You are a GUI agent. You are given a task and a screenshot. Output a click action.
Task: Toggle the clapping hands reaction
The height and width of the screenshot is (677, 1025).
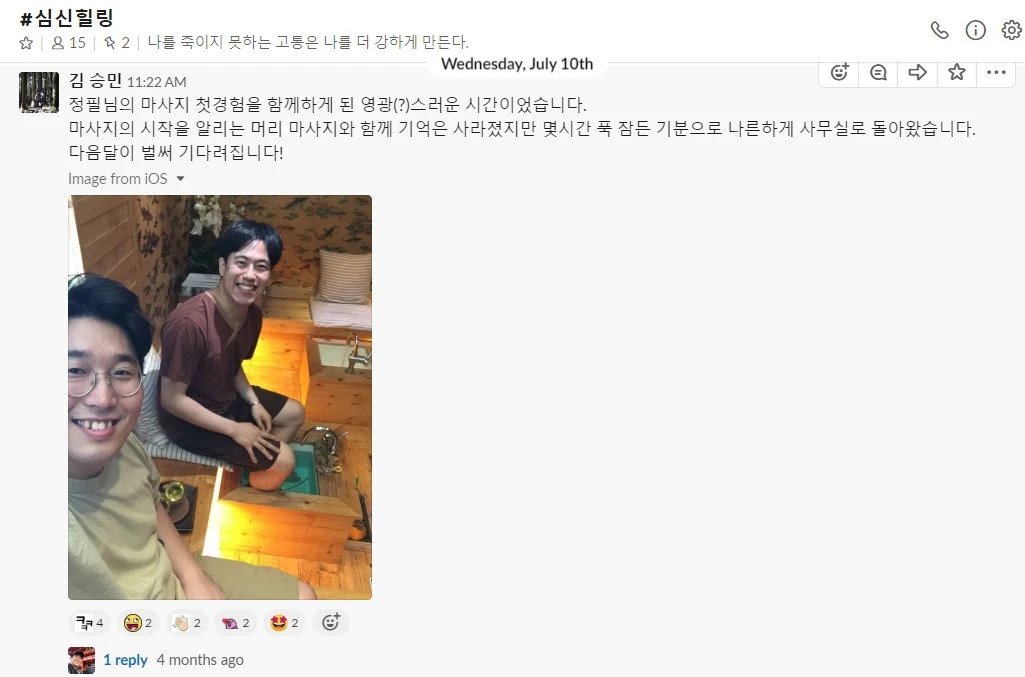[187, 623]
